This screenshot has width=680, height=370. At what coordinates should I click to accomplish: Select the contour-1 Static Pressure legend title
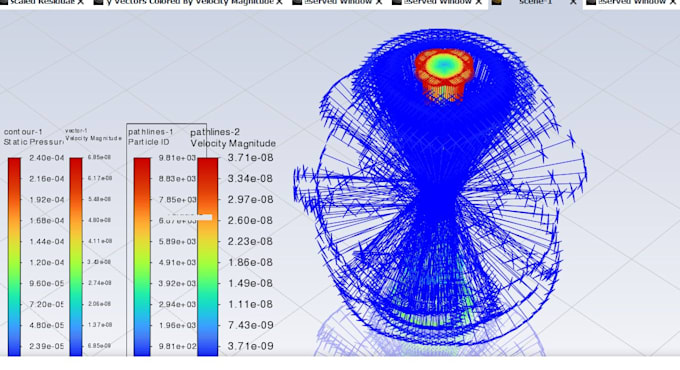tap(34, 137)
